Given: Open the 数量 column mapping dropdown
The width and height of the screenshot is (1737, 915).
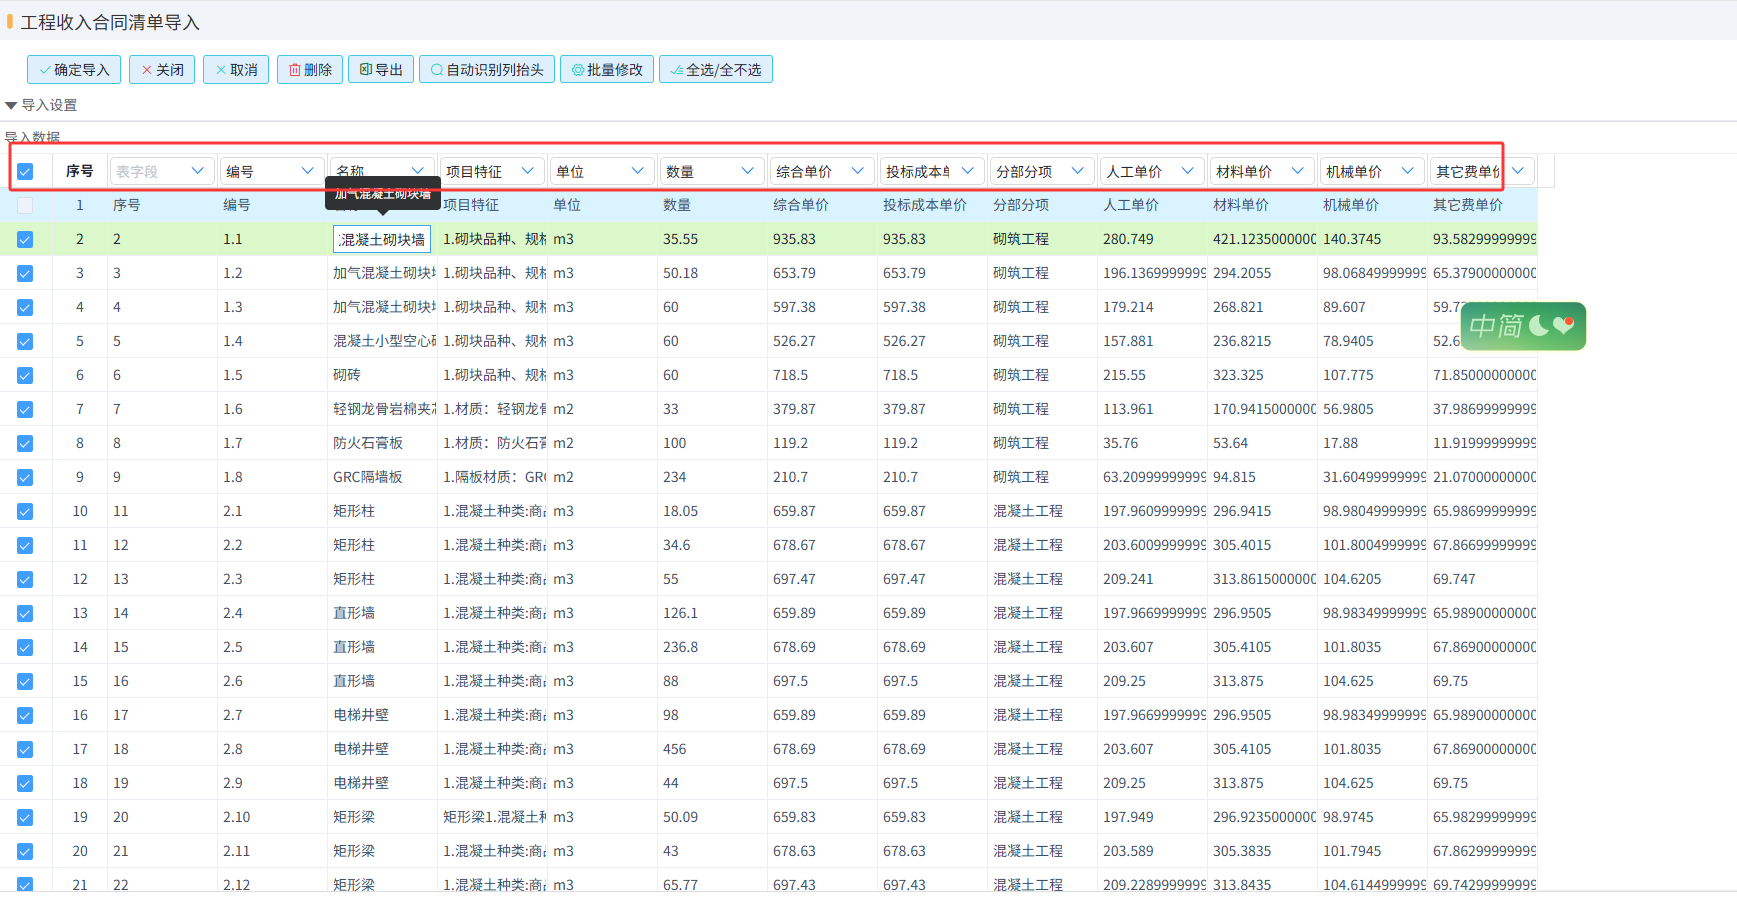Looking at the screenshot, I should (x=712, y=171).
